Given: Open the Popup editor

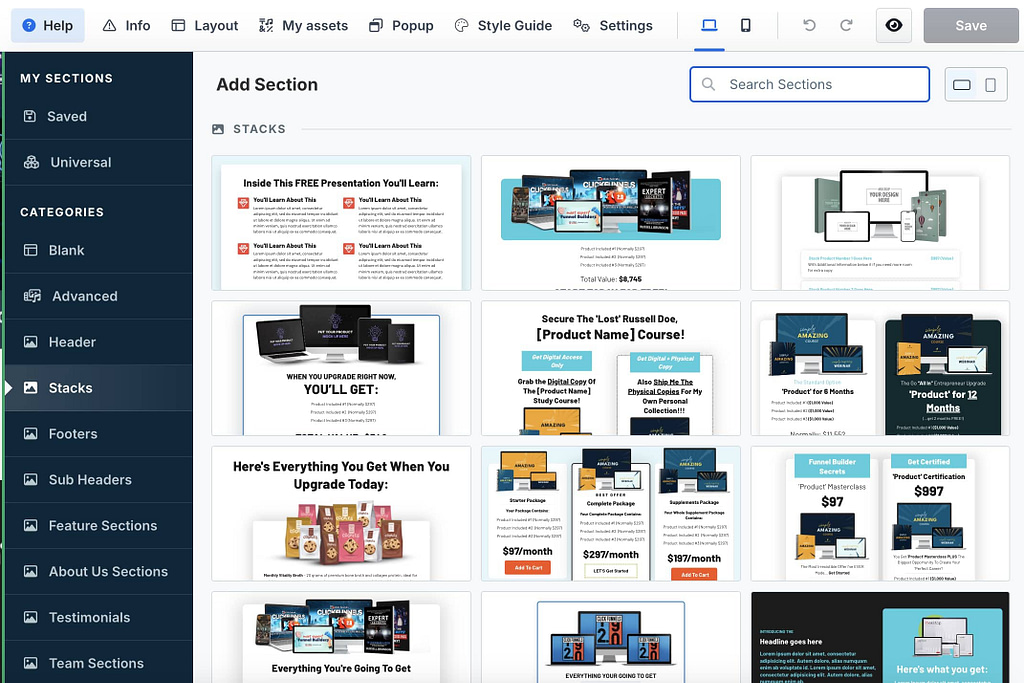Looking at the screenshot, I should tap(401, 25).
